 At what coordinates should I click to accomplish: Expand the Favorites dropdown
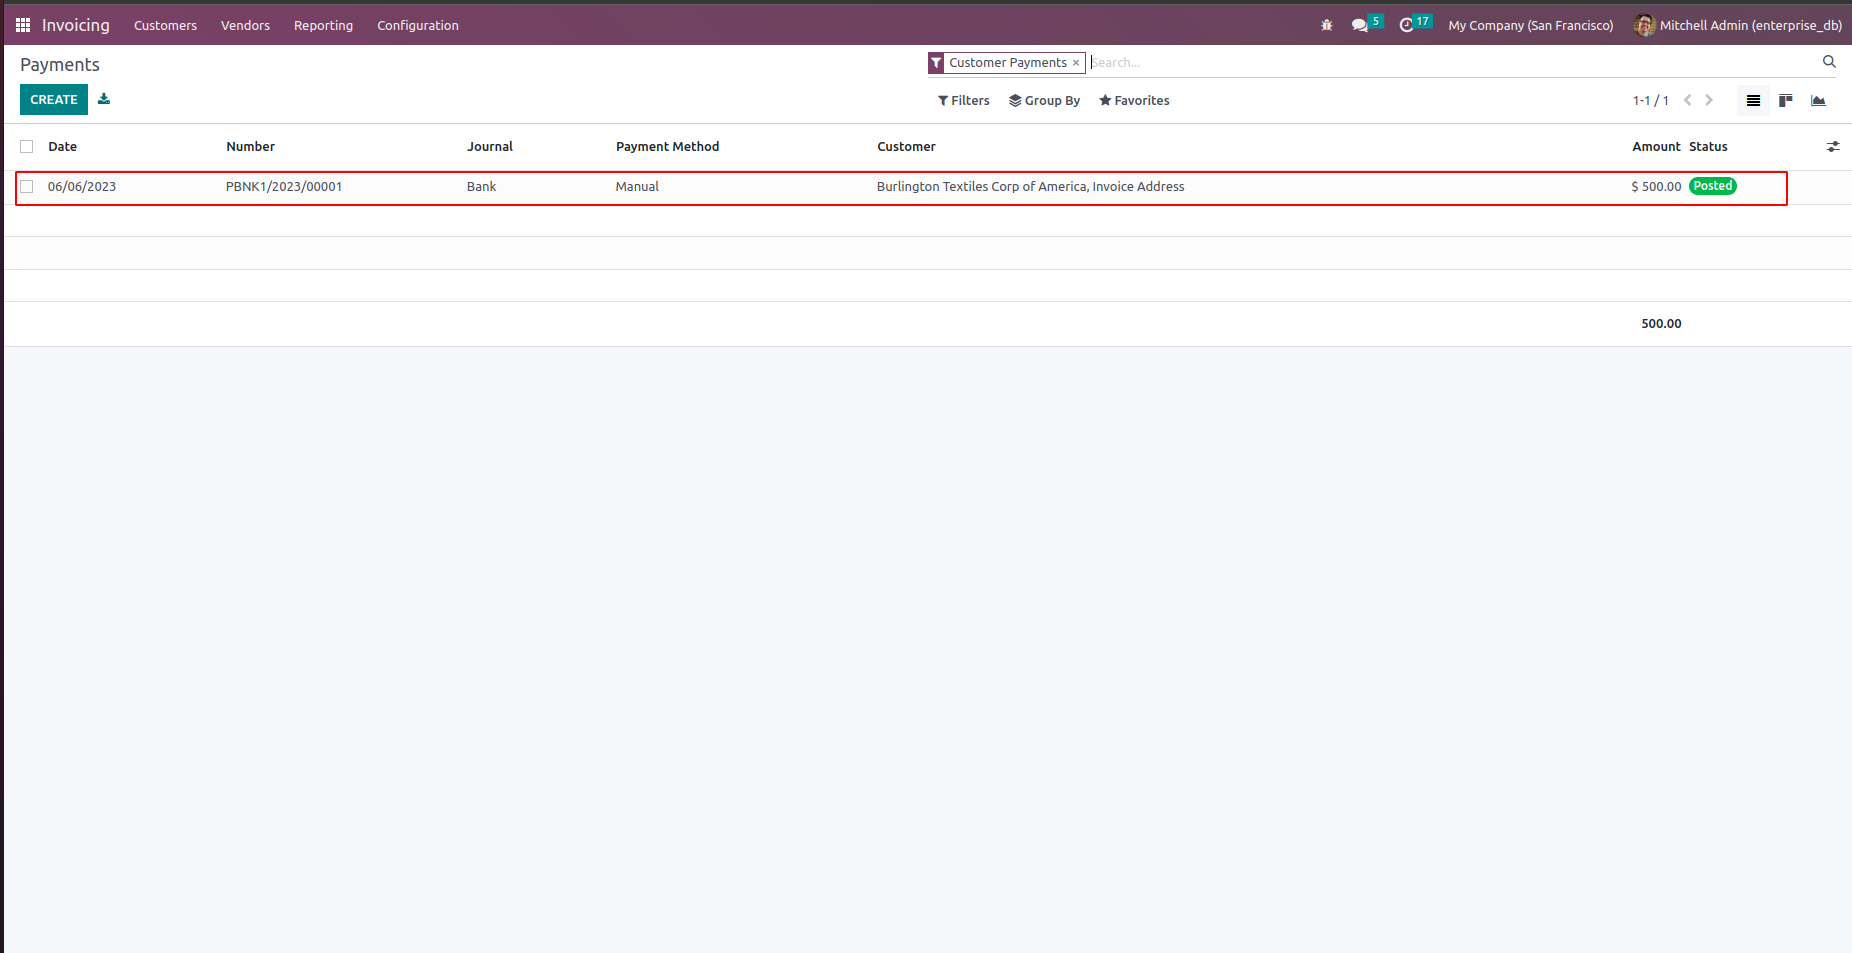(x=1134, y=100)
